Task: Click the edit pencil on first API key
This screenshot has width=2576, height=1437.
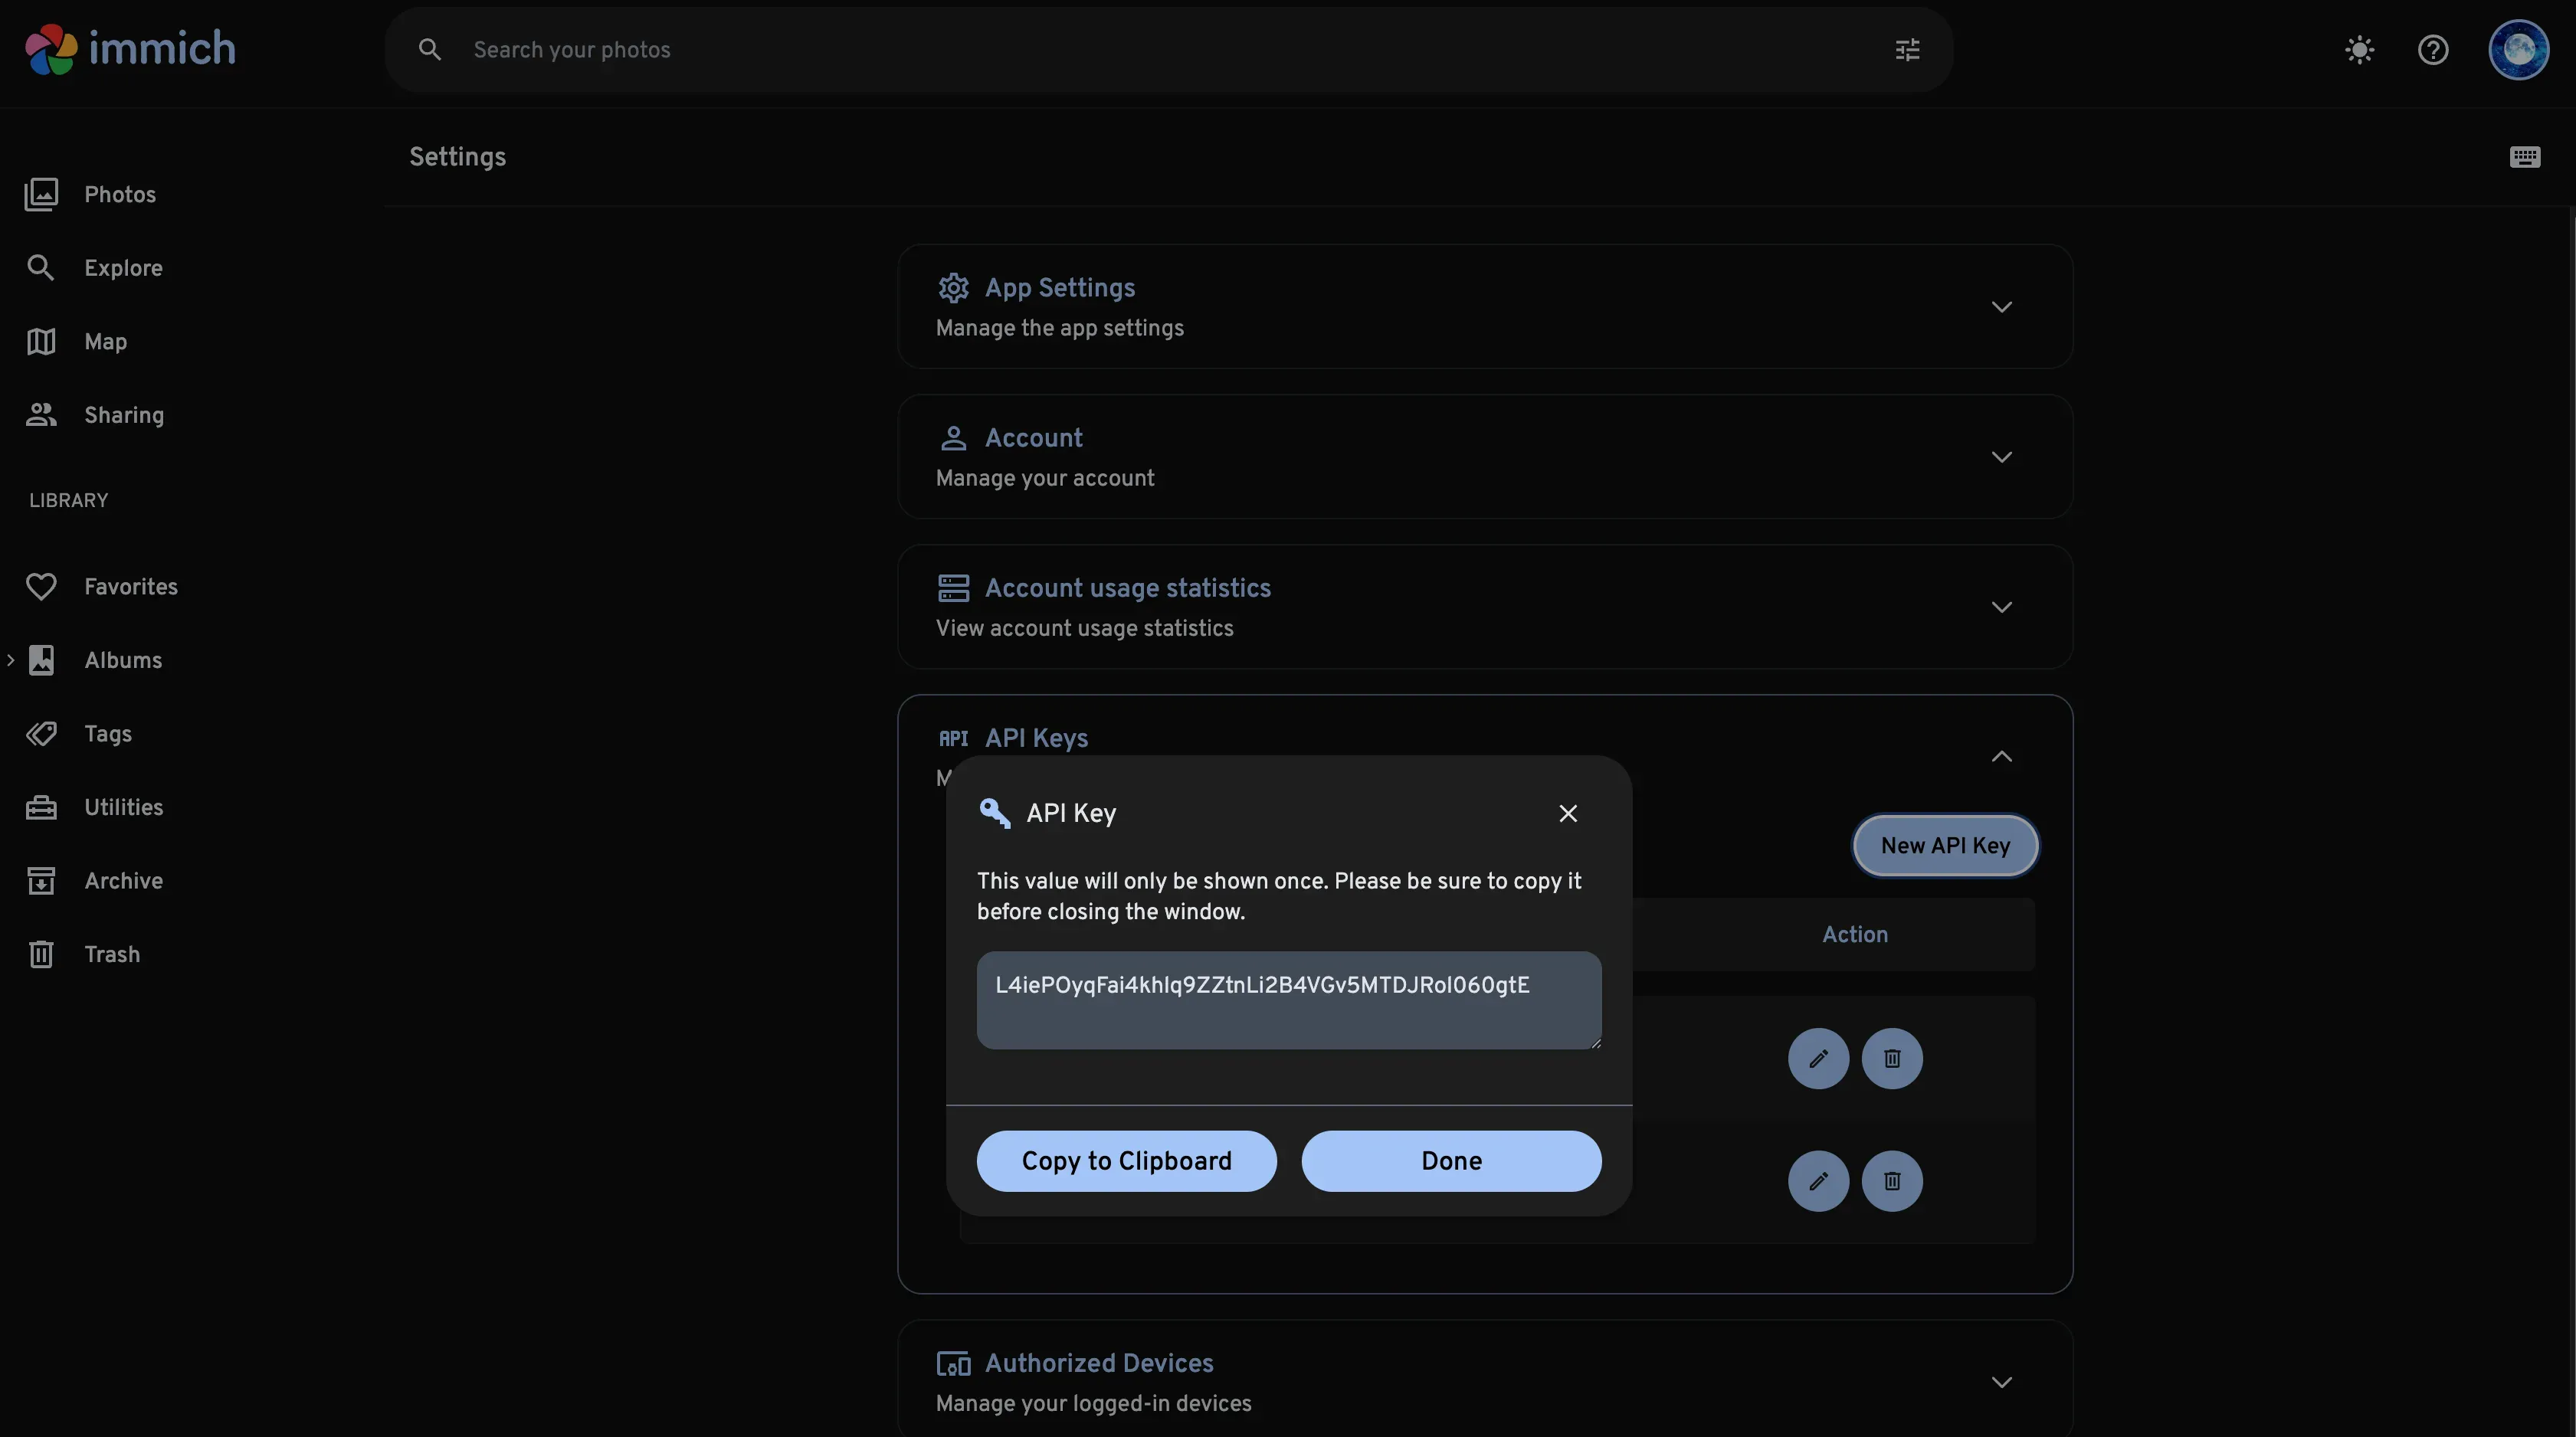Action: [x=1818, y=1058]
